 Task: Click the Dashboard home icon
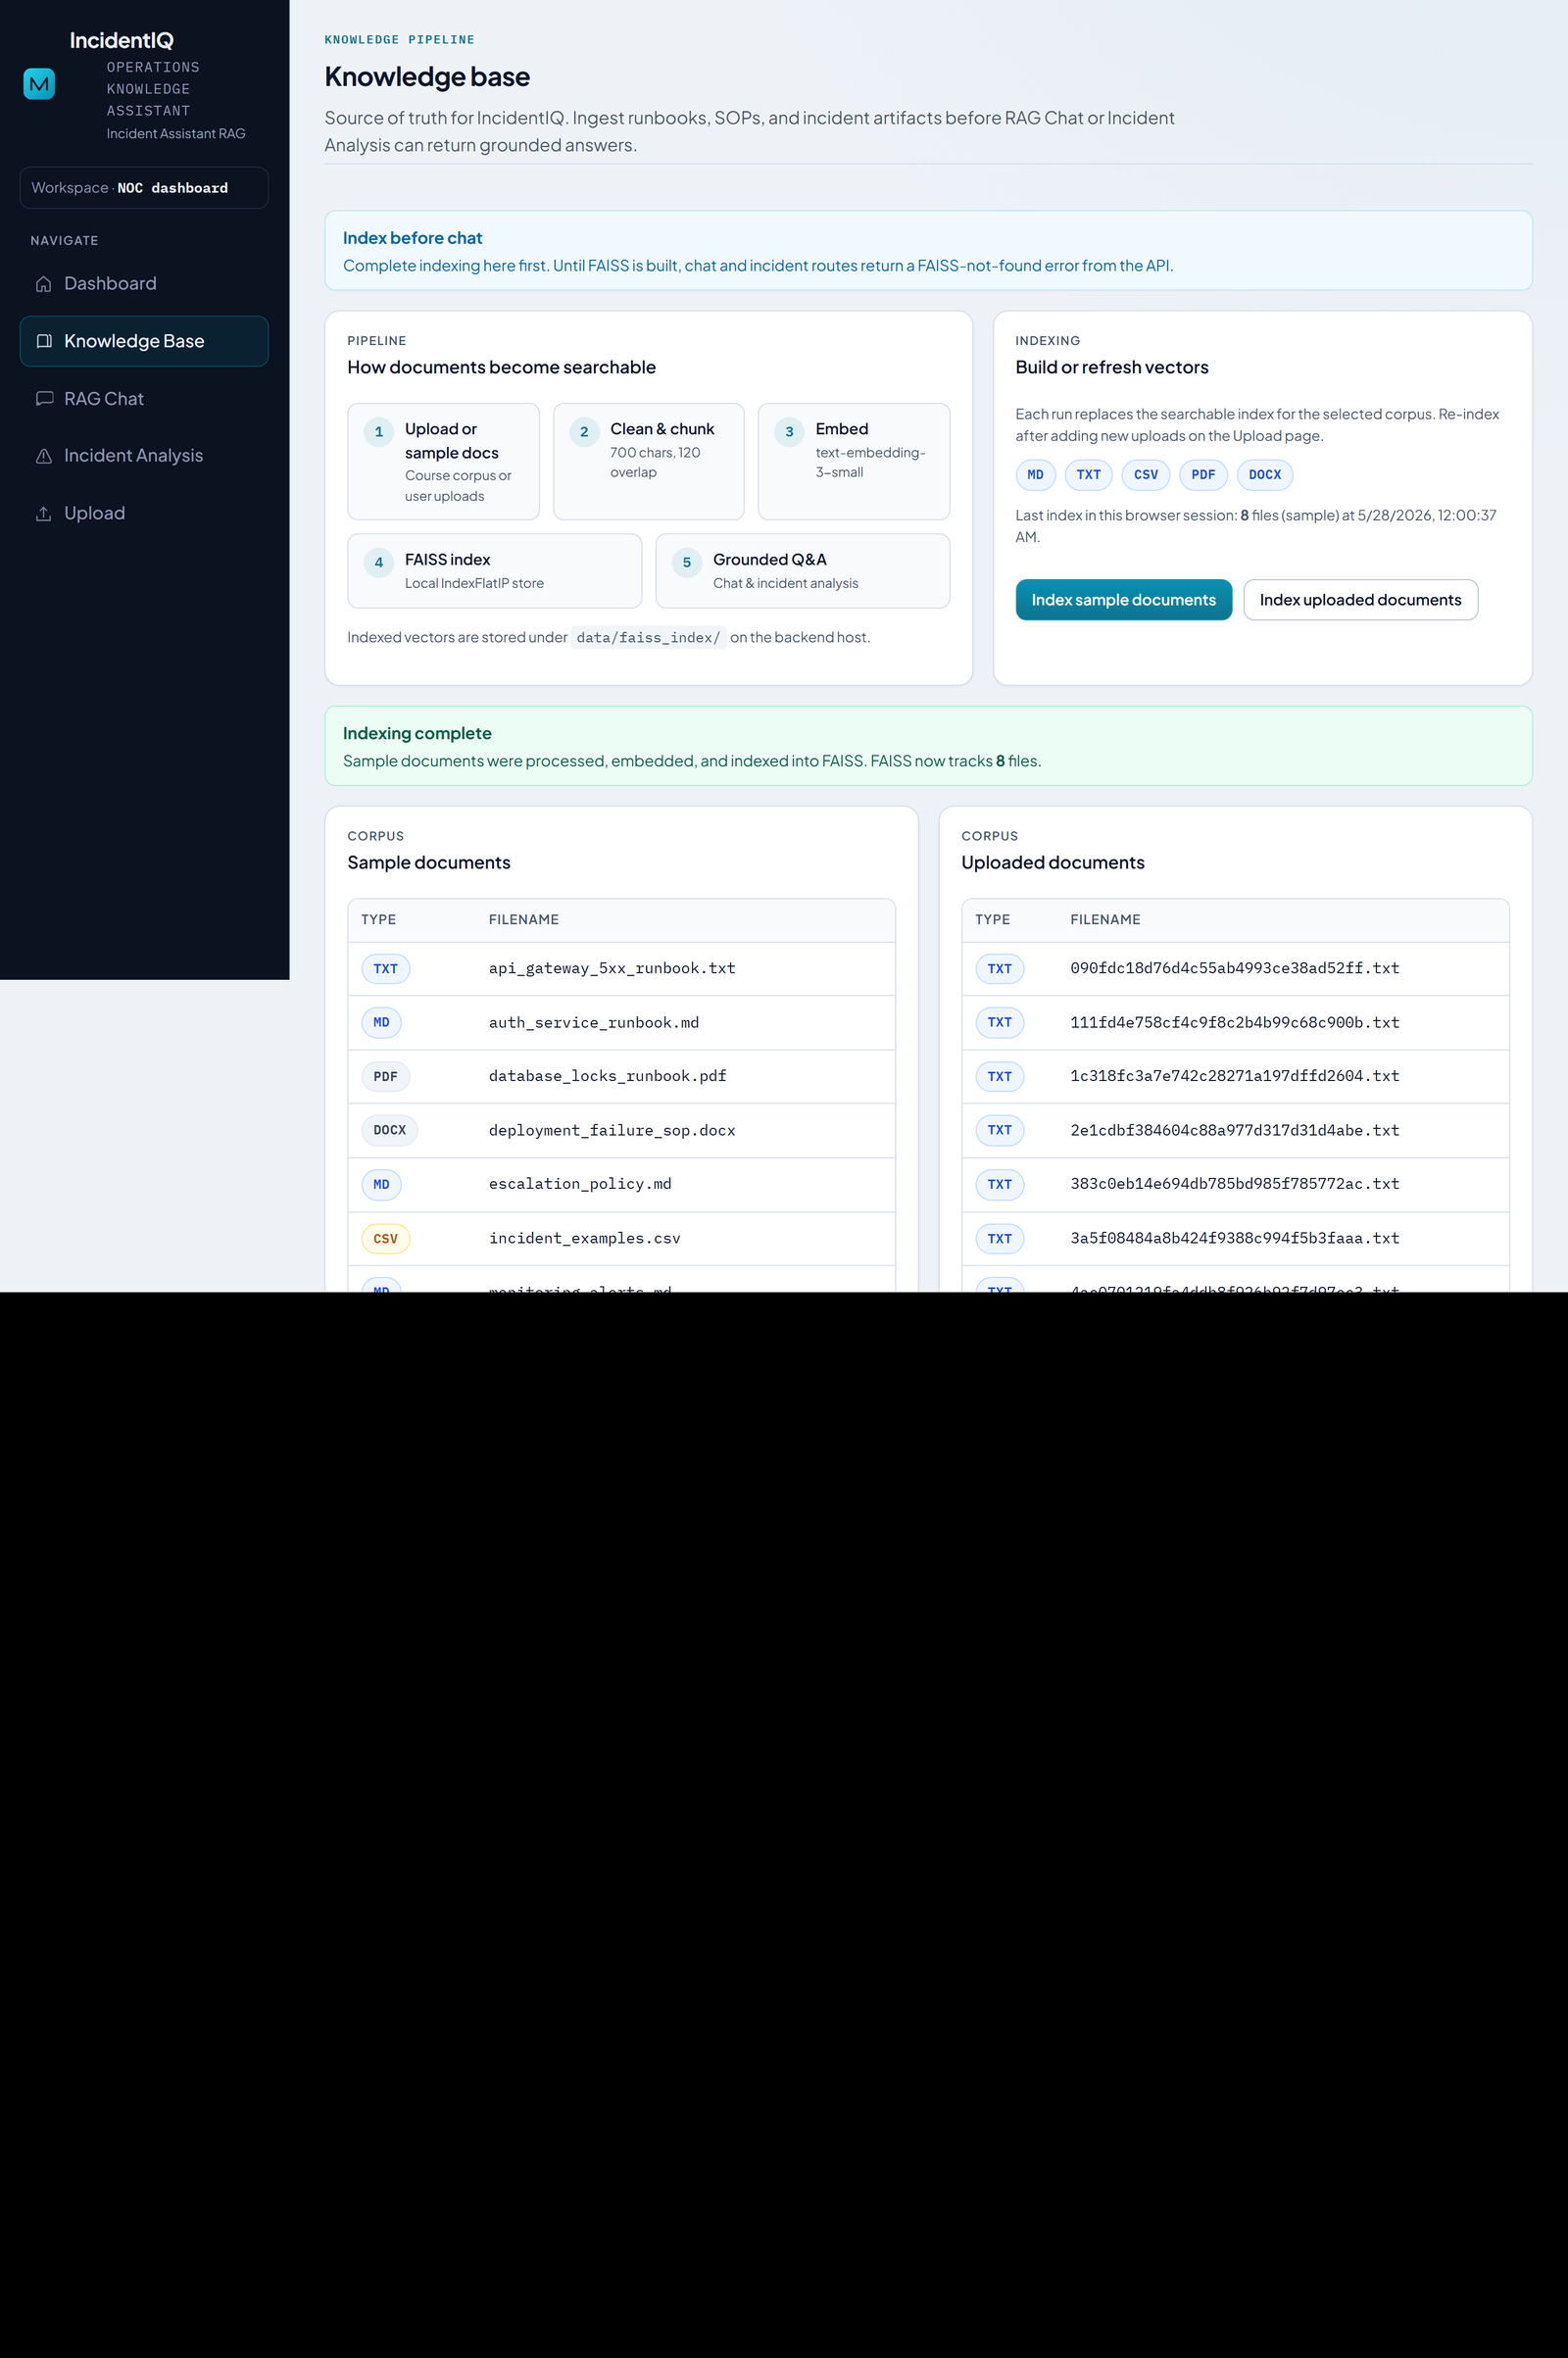click(44, 284)
